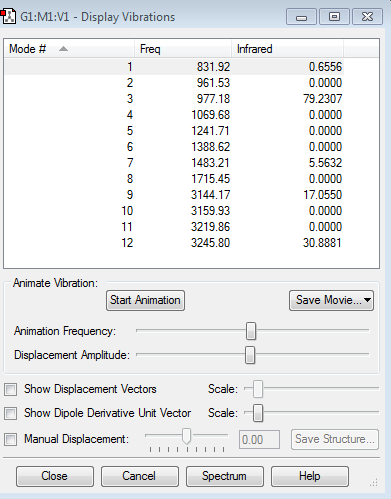This screenshot has height=499, width=391.
Task: Enable Show Dipole Derivative Unit Vector
Action: point(10,413)
